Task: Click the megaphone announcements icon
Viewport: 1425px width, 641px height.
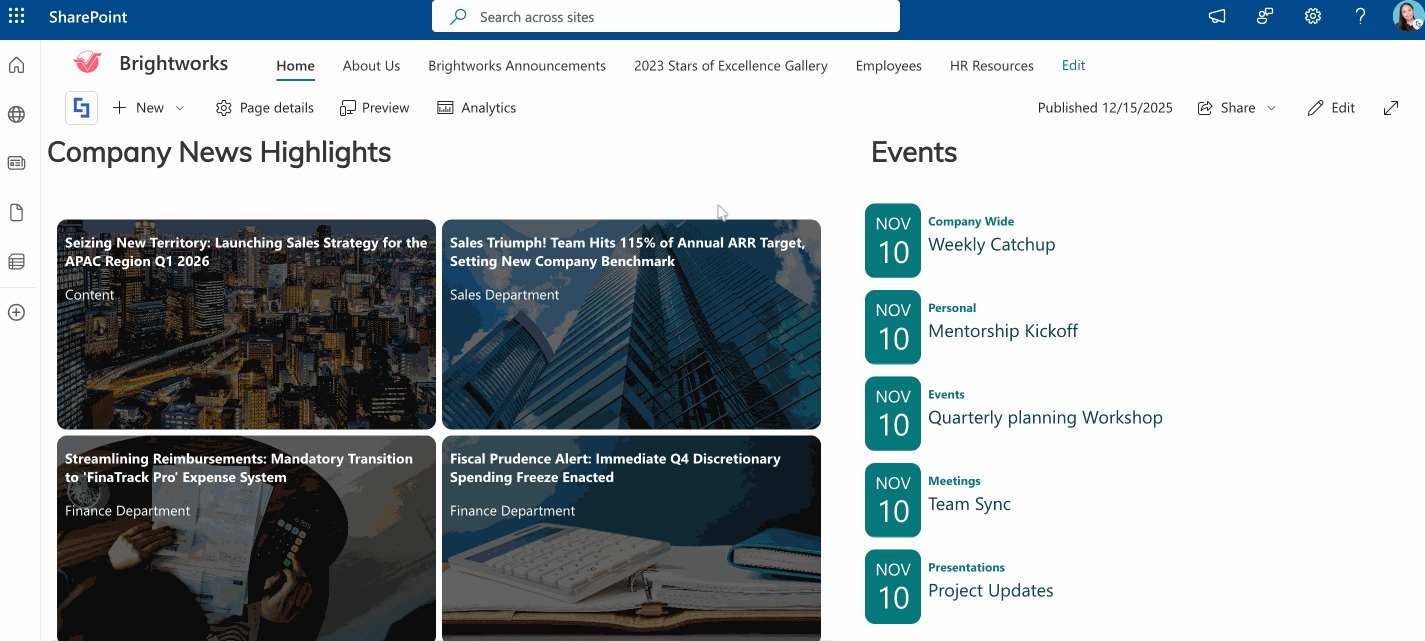Action: pyautogui.click(x=1216, y=16)
